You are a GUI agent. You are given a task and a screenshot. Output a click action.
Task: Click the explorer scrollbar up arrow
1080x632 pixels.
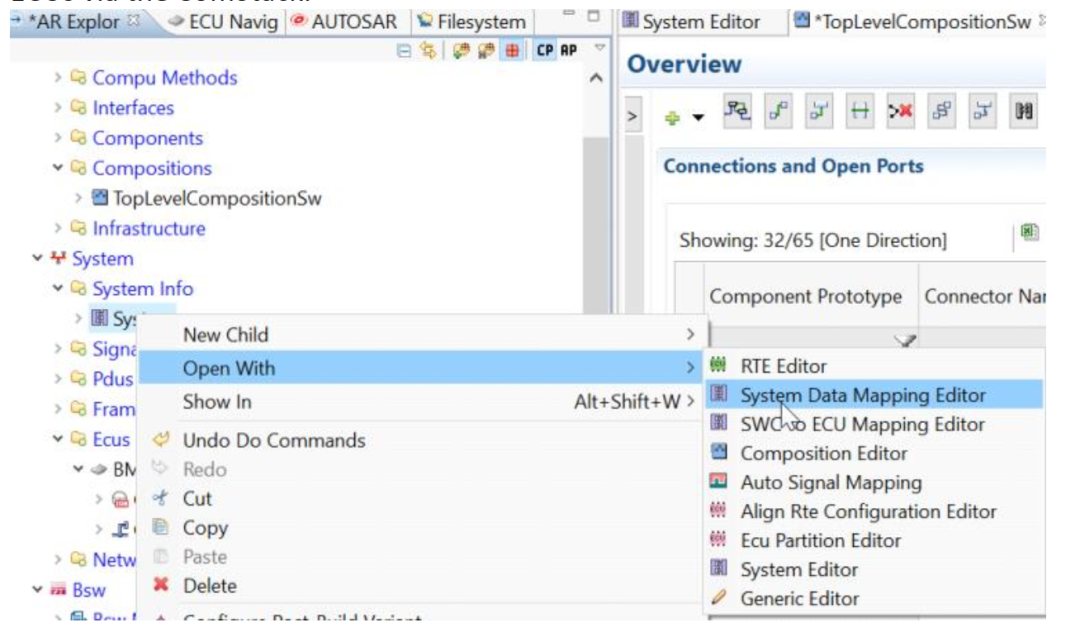tap(596, 78)
